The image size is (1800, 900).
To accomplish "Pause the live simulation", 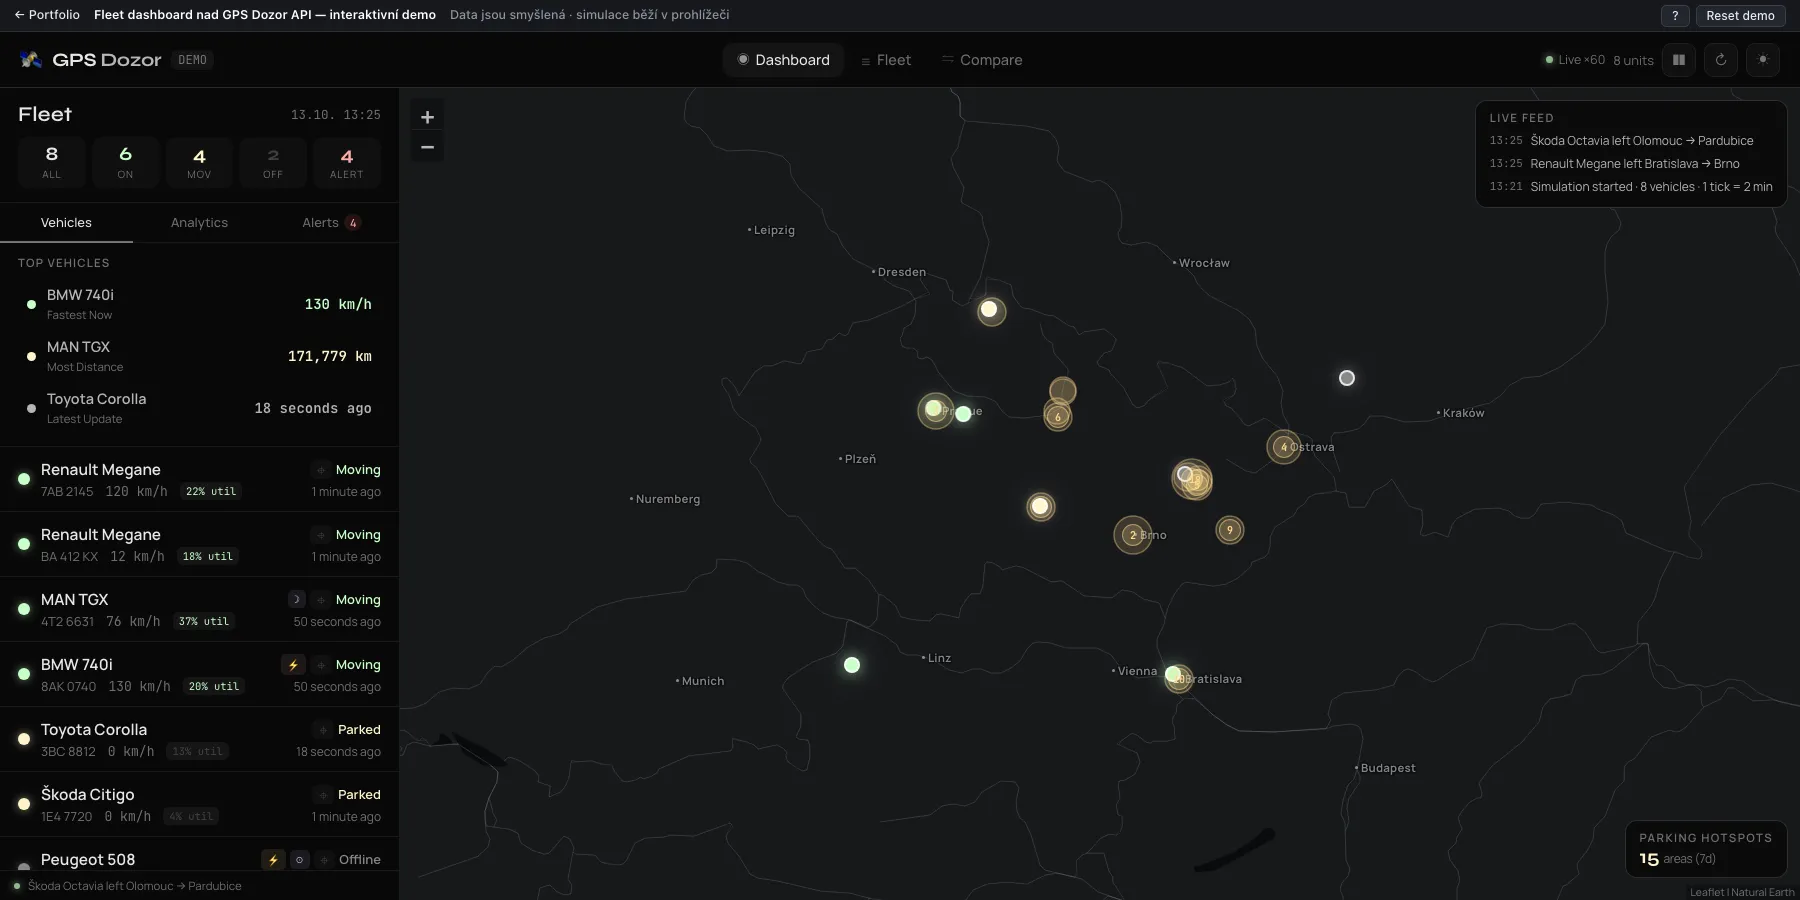I will point(1679,60).
